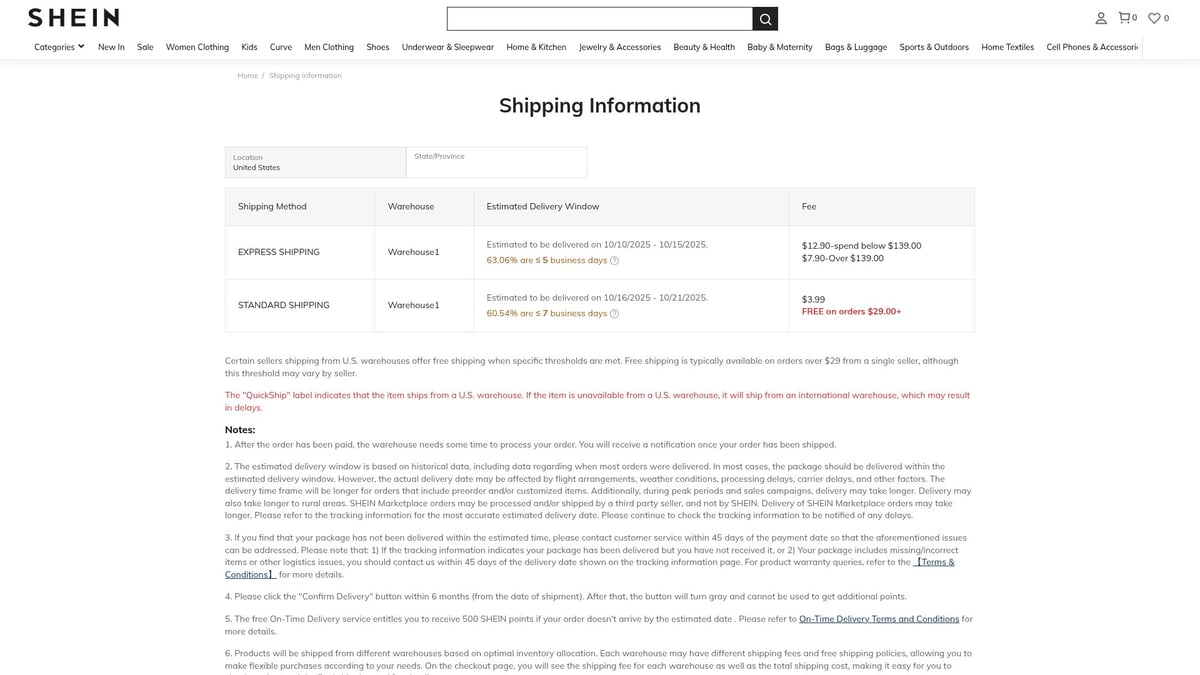The height and width of the screenshot is (675, 1200).
Task: Click inside the search input field
Action: pyautogui.click(x=600, y=18)
